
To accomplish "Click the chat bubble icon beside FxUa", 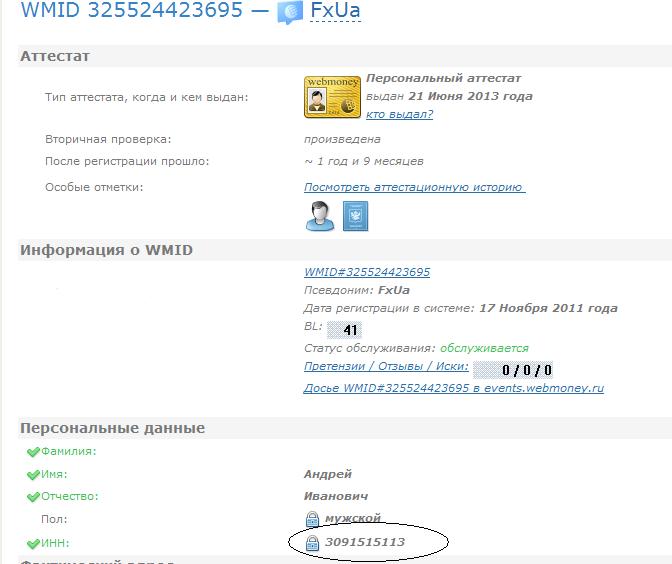I will coord(290,14).
